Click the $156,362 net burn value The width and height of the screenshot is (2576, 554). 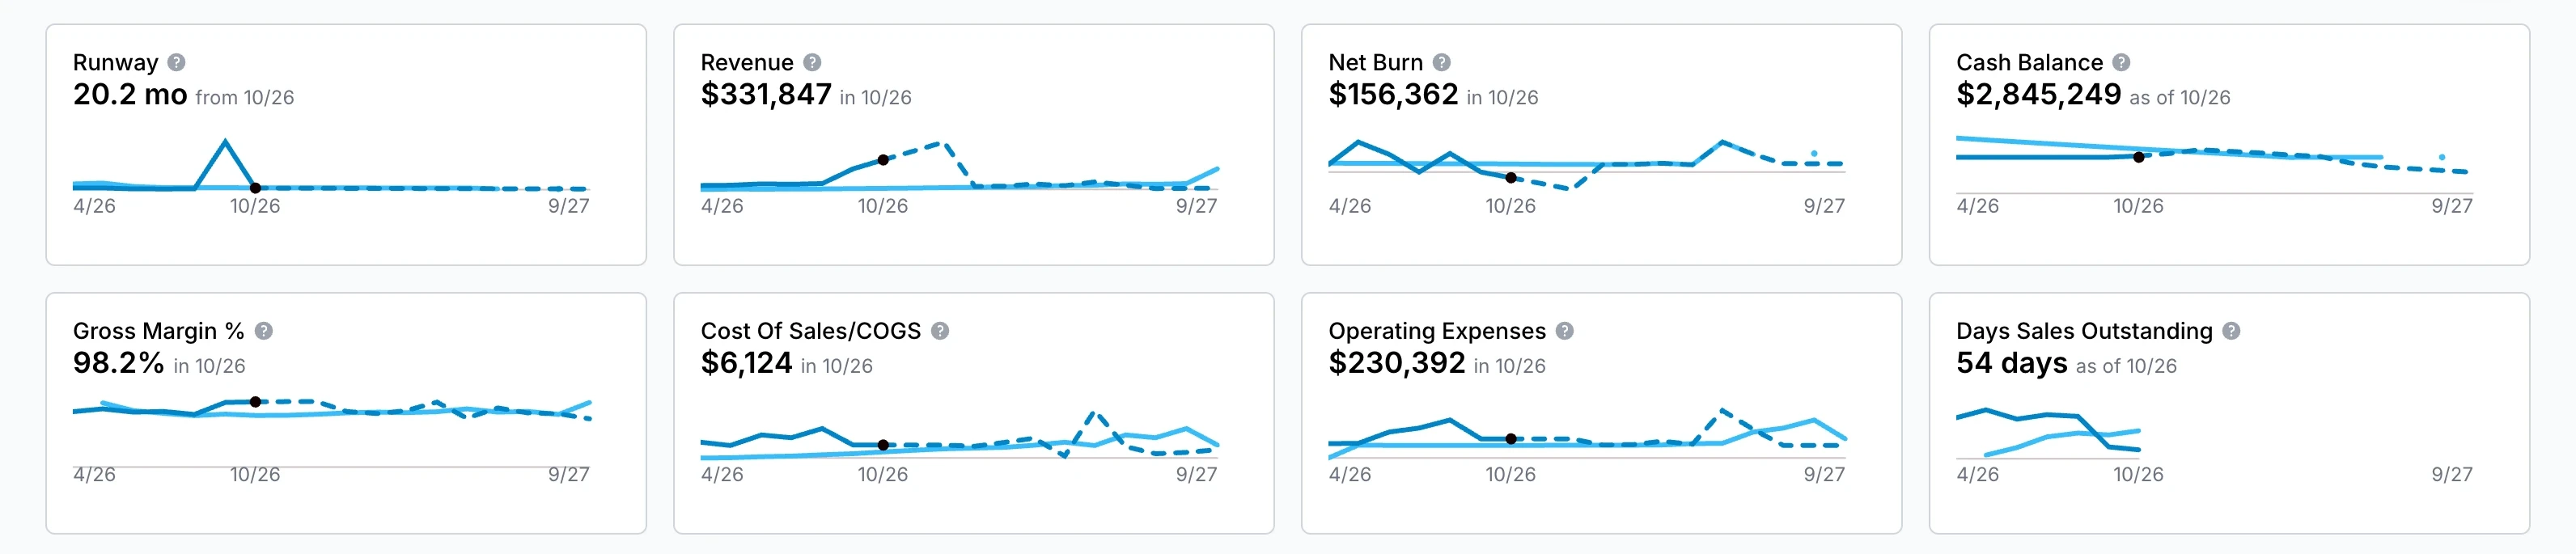1393,95
